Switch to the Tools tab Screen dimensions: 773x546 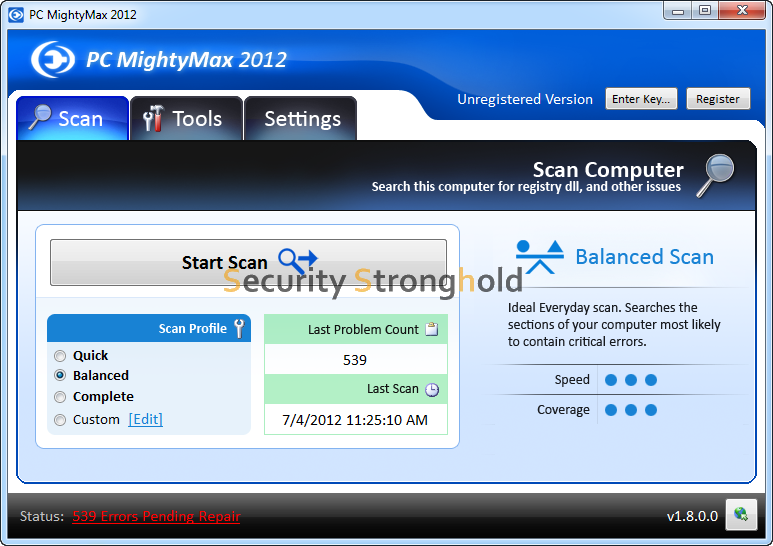tap(186, 118)
